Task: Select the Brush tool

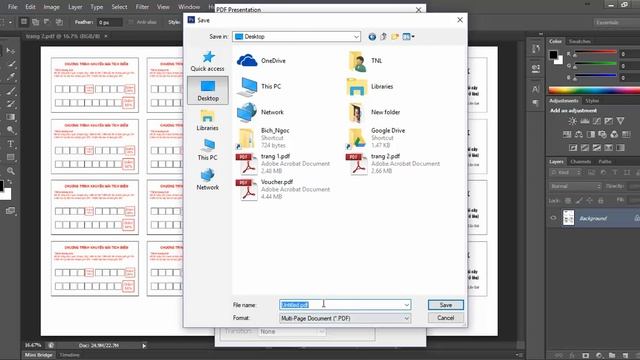Action: 11,91
